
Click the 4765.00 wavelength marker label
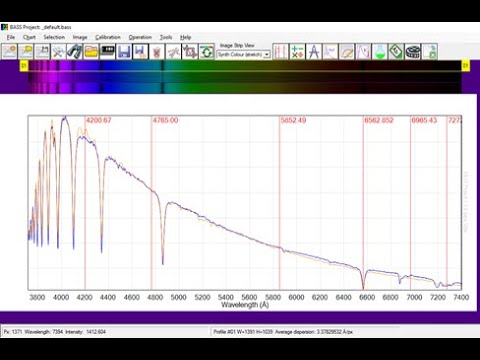point(166,120)
